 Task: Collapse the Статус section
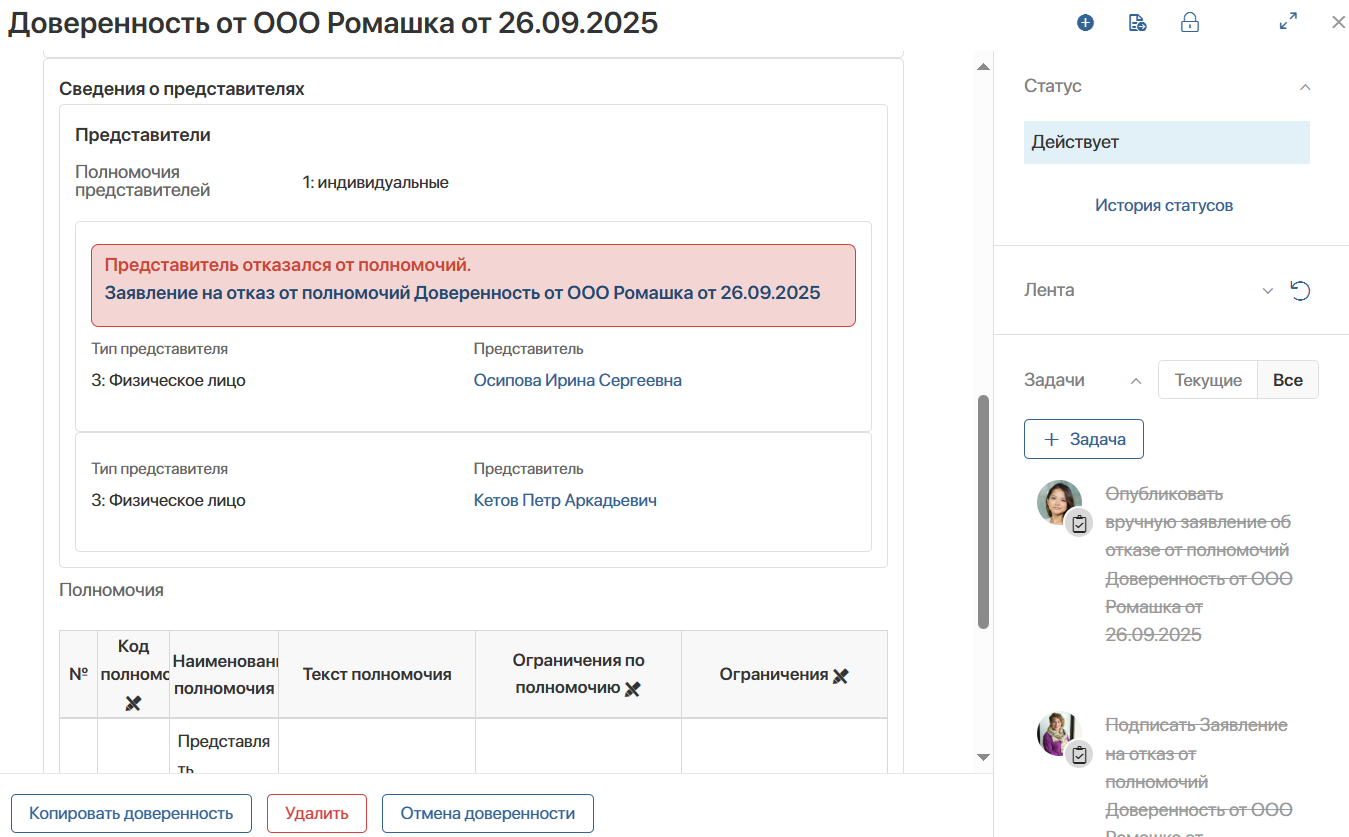[1304, 87]
